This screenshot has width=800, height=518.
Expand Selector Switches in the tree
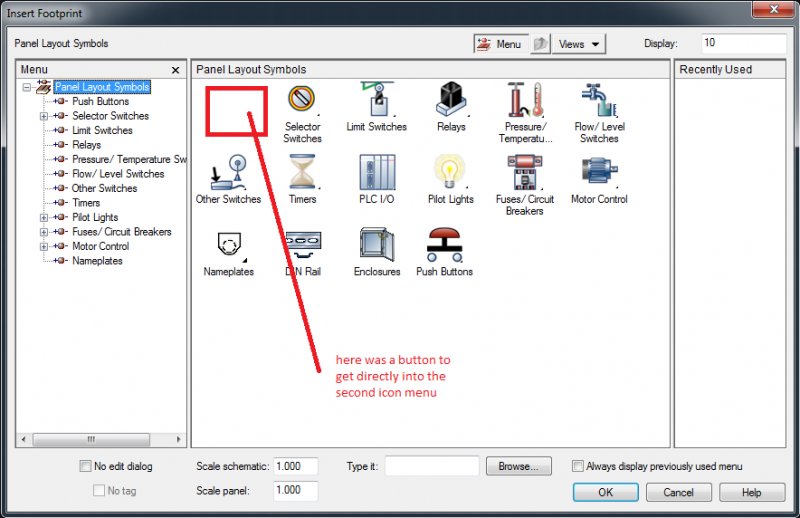tap(44, 116)
